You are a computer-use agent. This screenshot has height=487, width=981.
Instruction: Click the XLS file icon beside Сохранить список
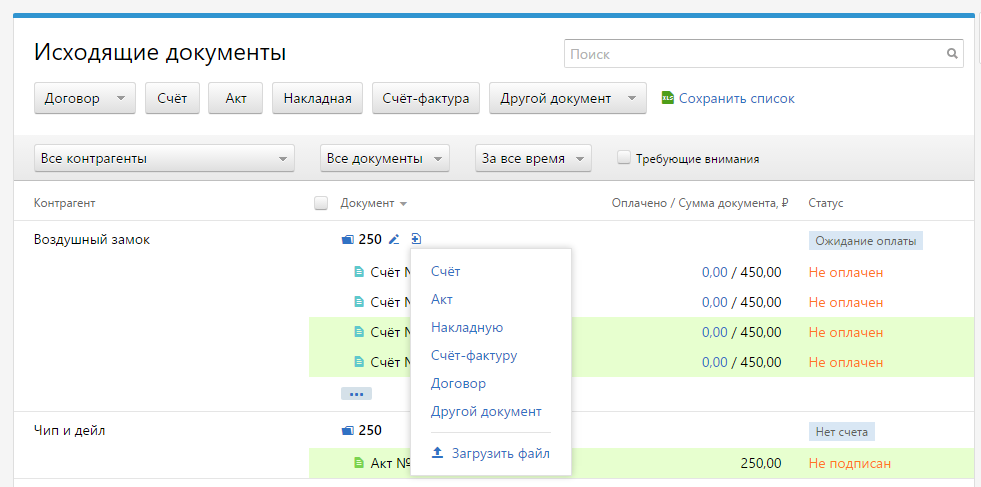click(x=668, y=98)
